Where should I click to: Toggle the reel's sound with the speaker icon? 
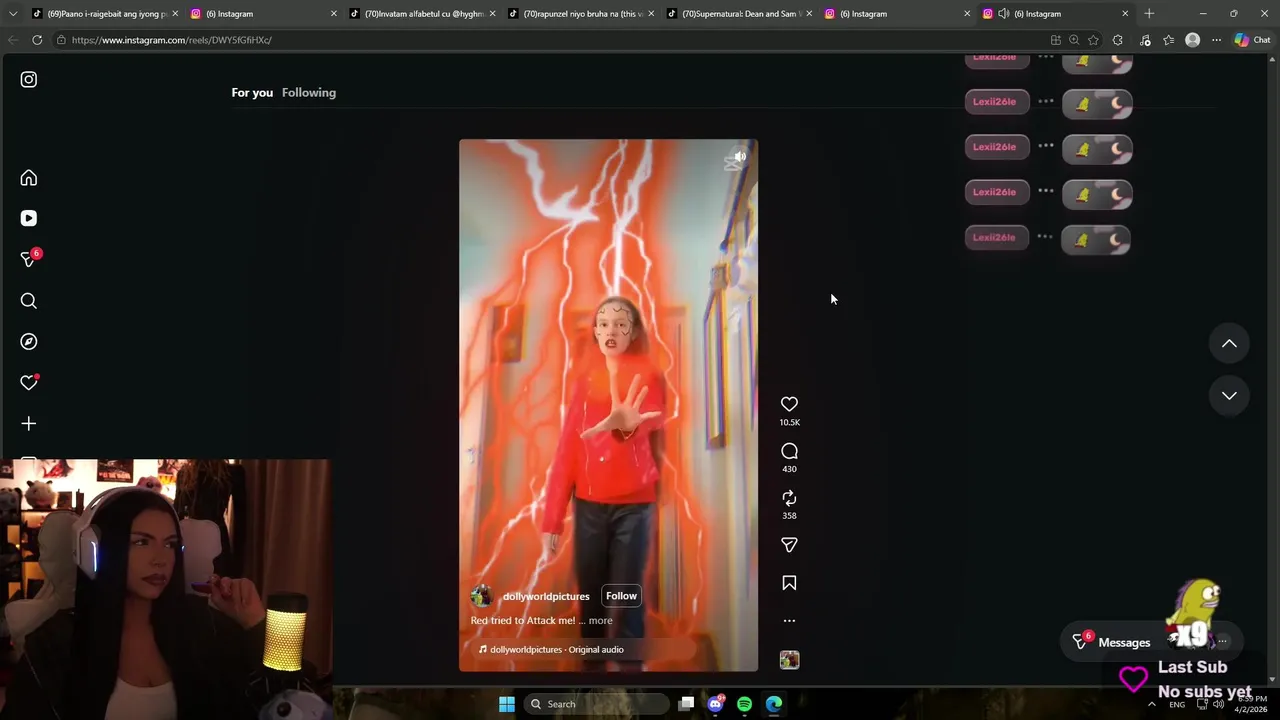click(x=739, y=156)
